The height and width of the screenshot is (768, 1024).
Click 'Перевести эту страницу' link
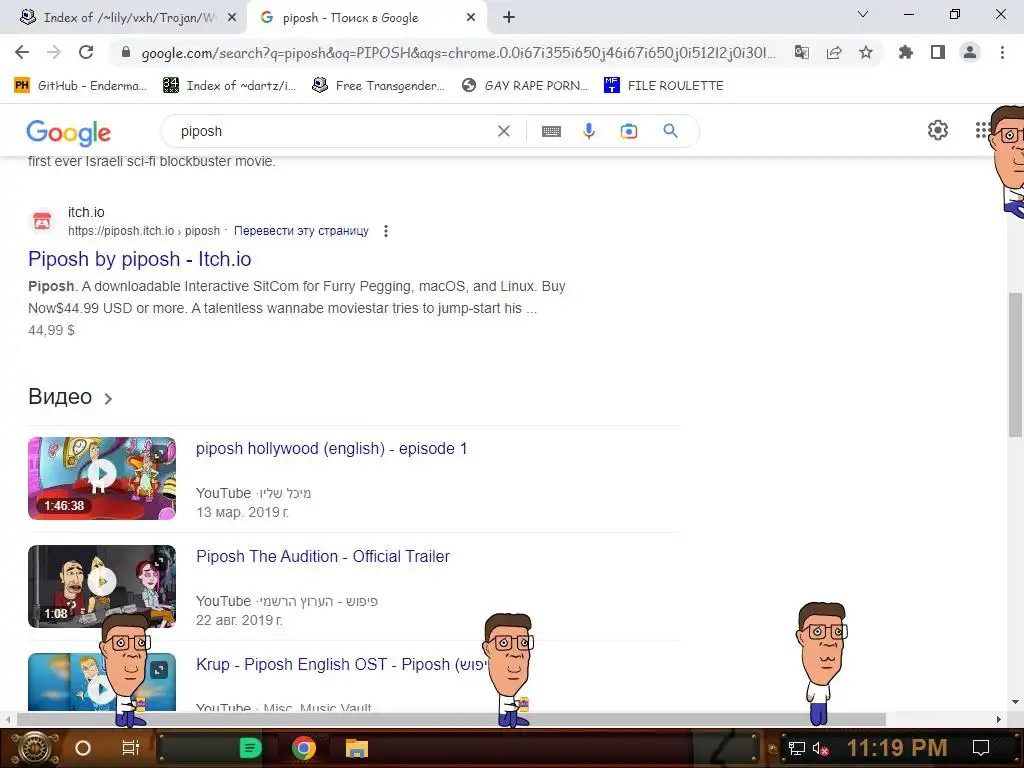click(301, 231)
